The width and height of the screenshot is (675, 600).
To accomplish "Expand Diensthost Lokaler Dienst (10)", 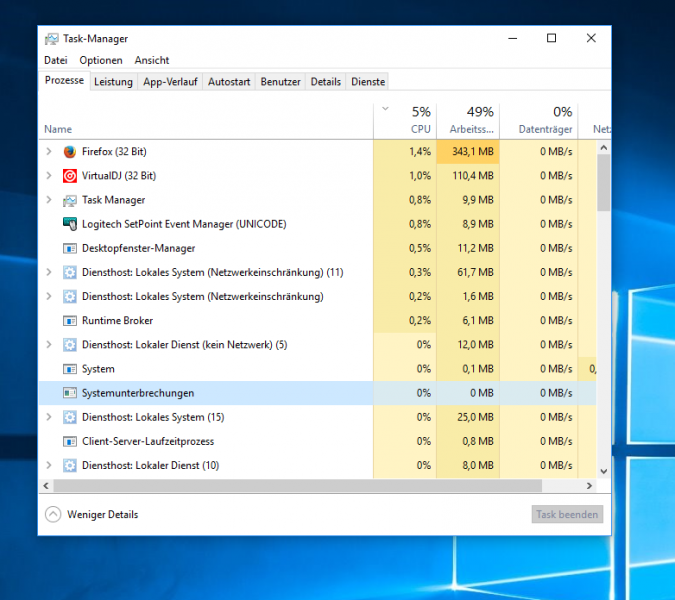I will point(49,465).
